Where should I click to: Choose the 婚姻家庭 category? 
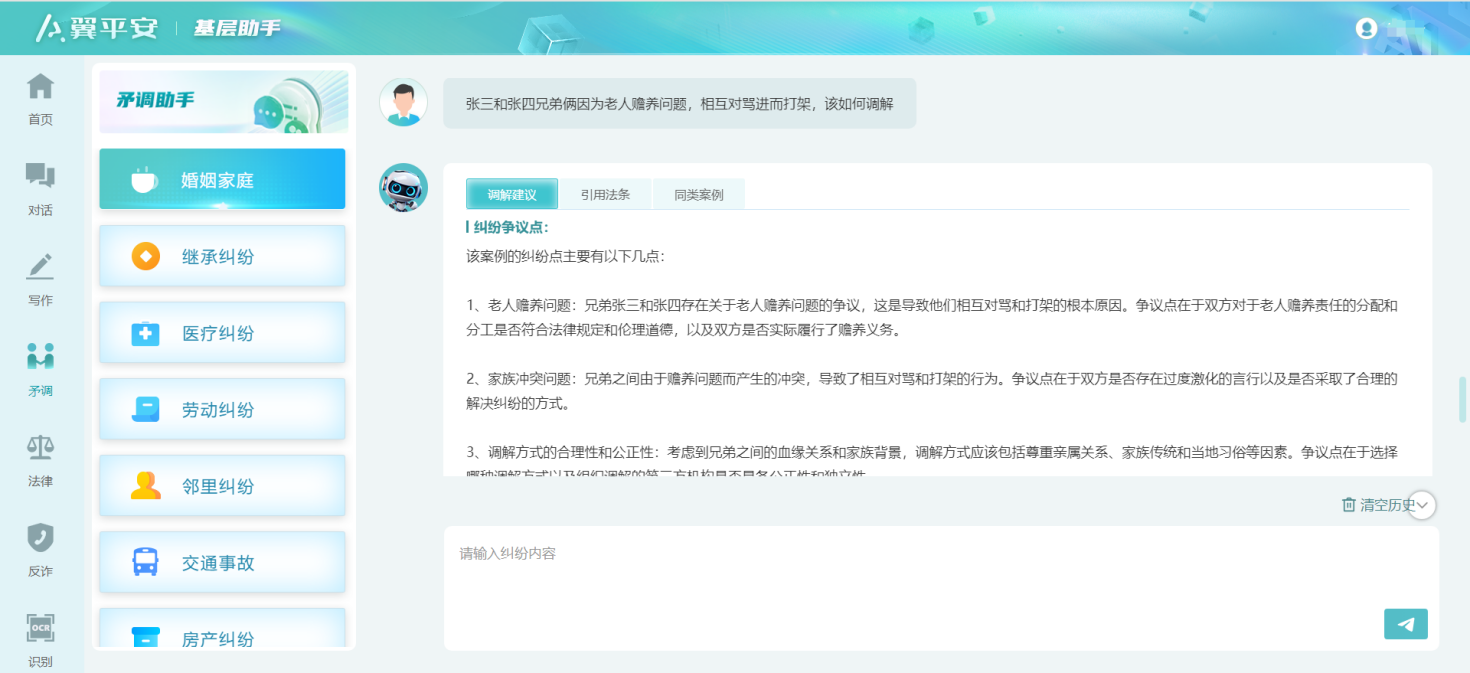pos(222,180)
